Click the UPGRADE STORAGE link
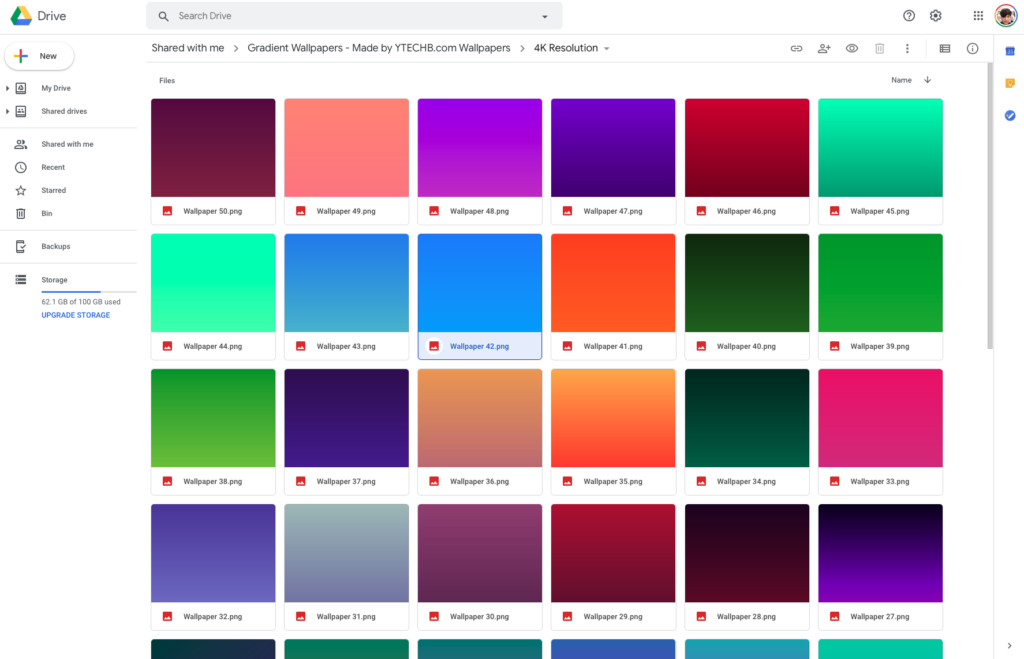1024x659 pixels. tap(75, 315)
